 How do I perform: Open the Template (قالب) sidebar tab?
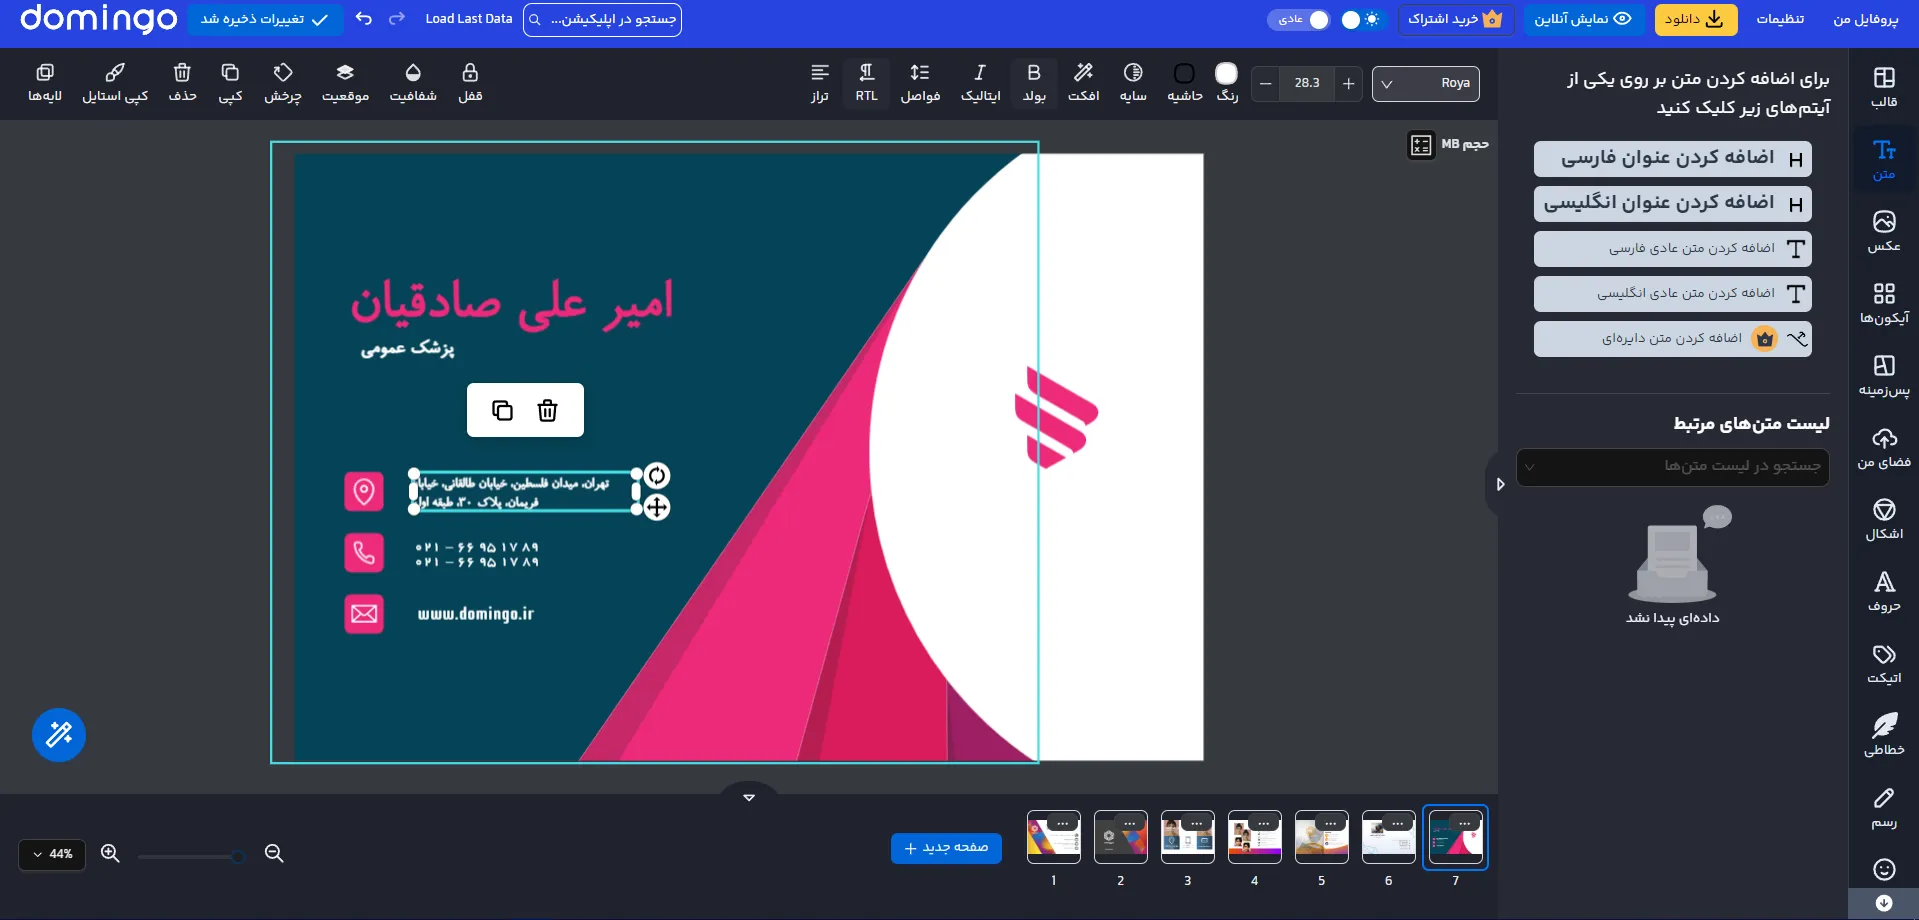point(1884,87)
